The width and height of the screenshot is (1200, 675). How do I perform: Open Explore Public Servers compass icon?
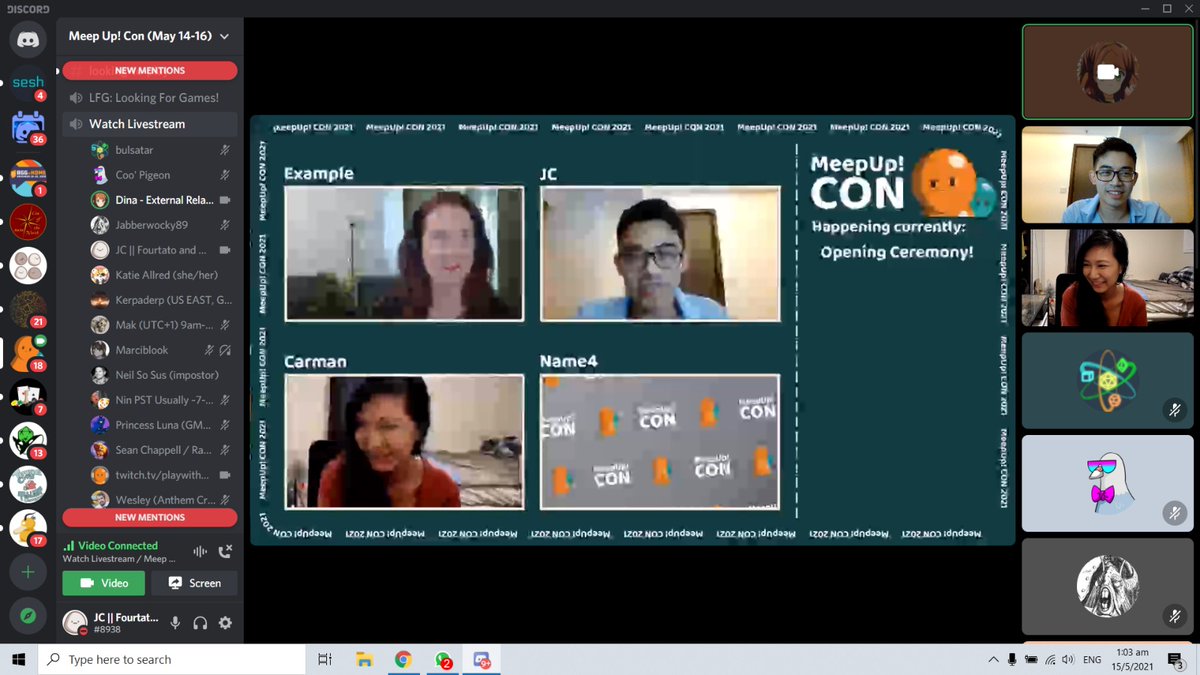pos(28,616)
